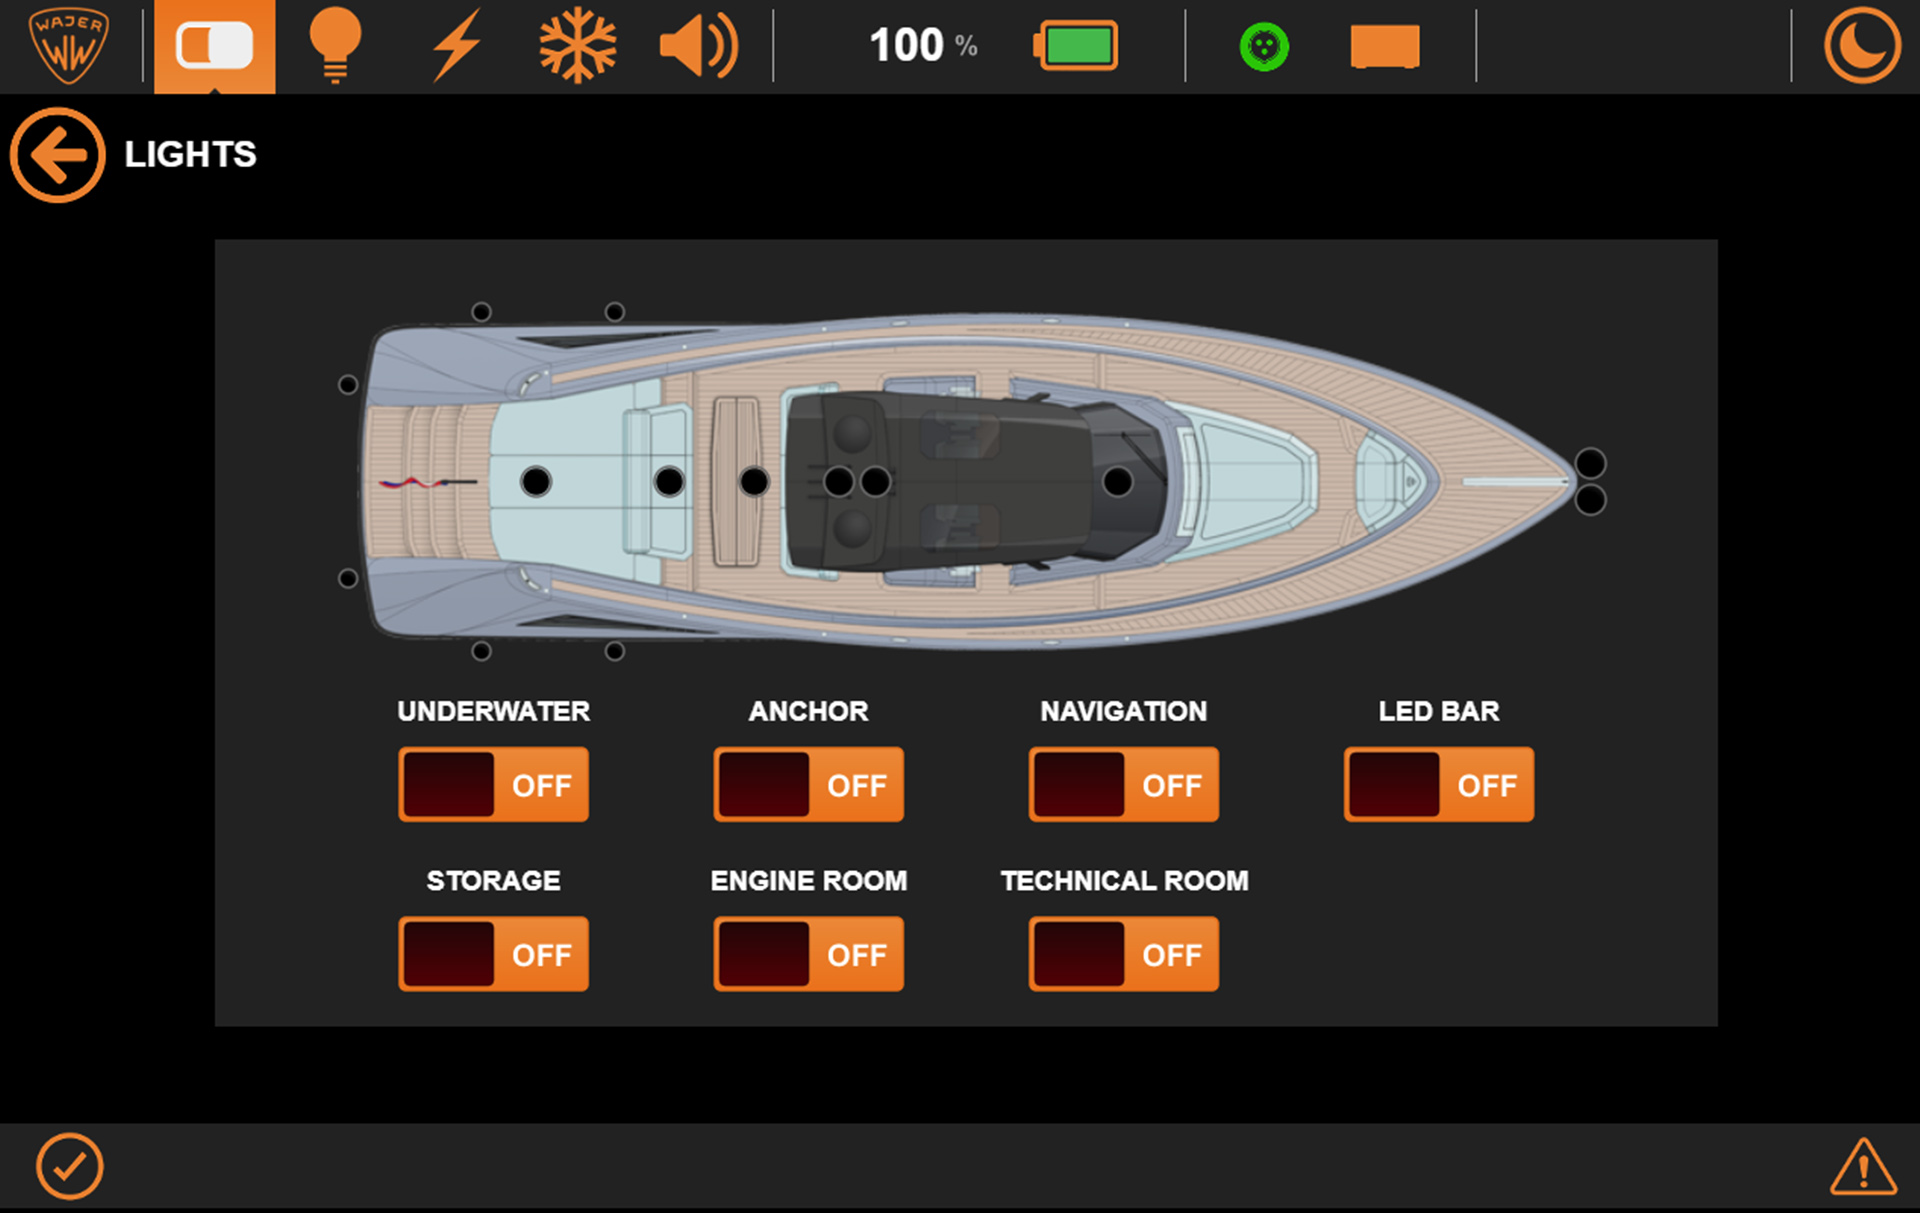
Task: Go back using the orange arrow
Action: 57,155
